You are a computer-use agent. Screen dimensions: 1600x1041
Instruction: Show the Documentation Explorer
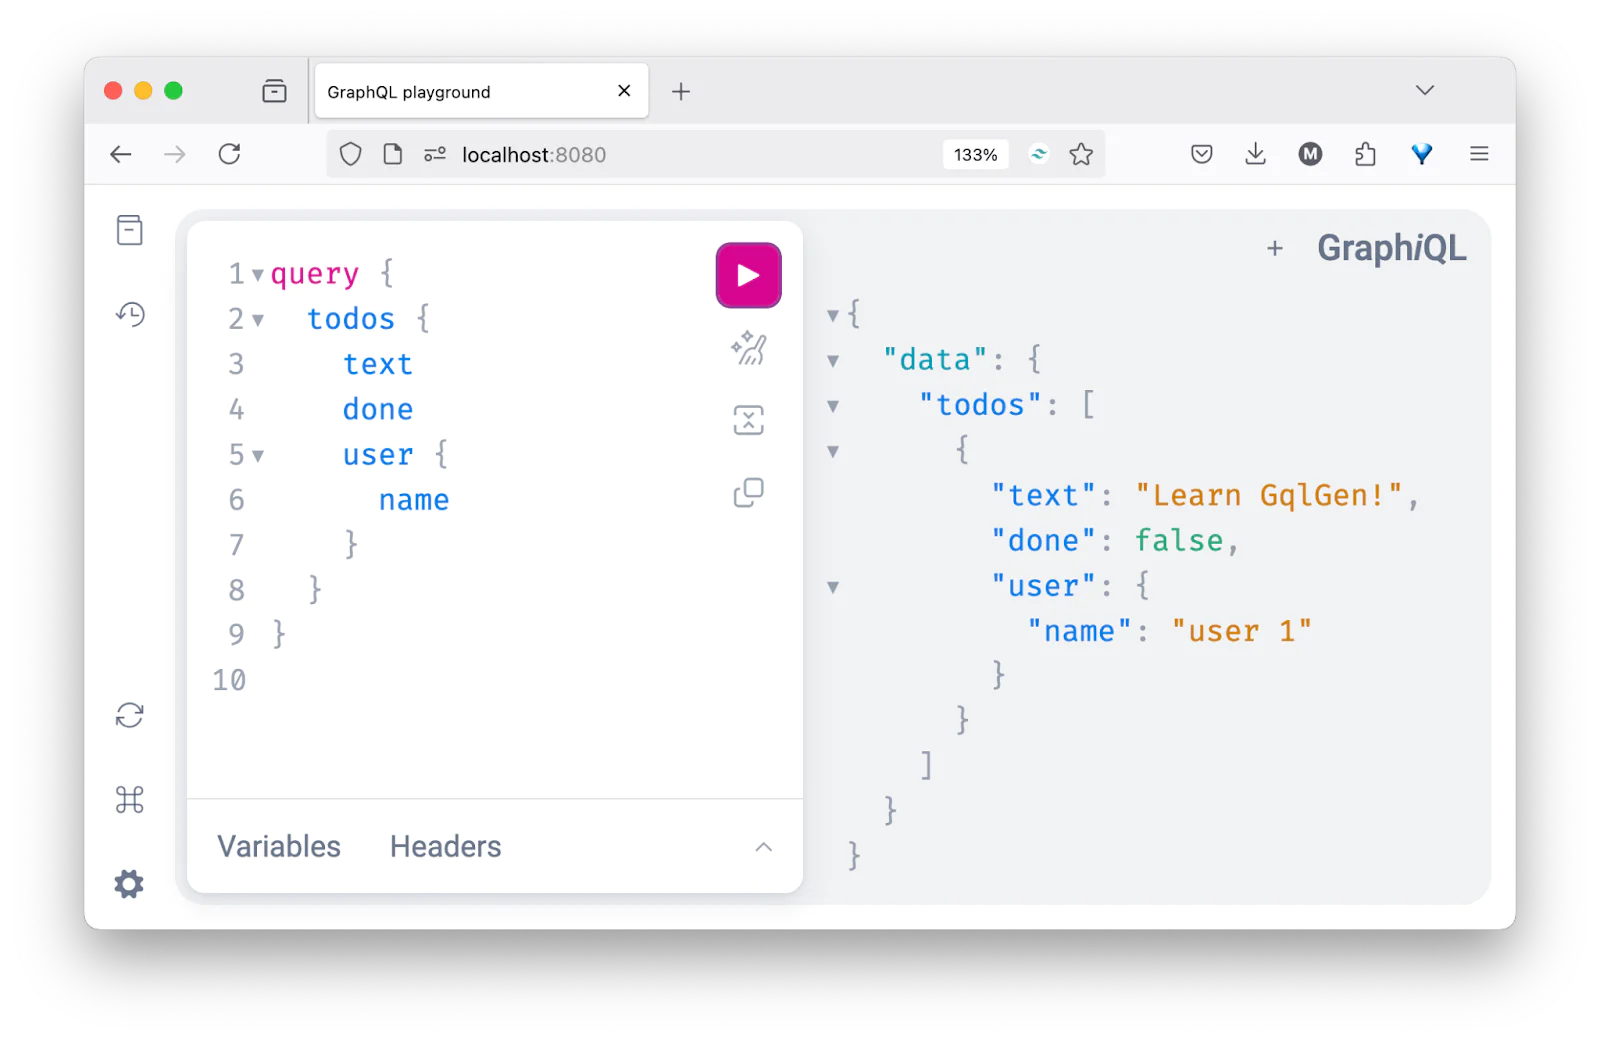click(x=129, y=229)
